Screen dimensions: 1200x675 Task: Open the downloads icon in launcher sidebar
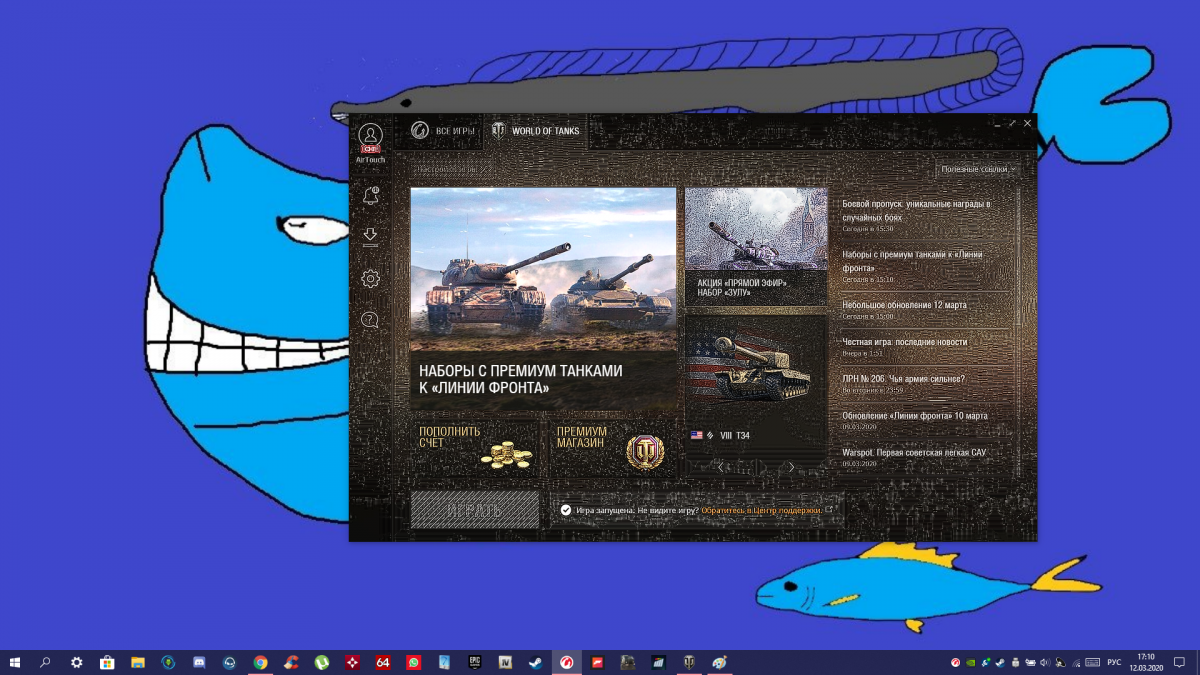pyautogui.click(x=370, y=237)
